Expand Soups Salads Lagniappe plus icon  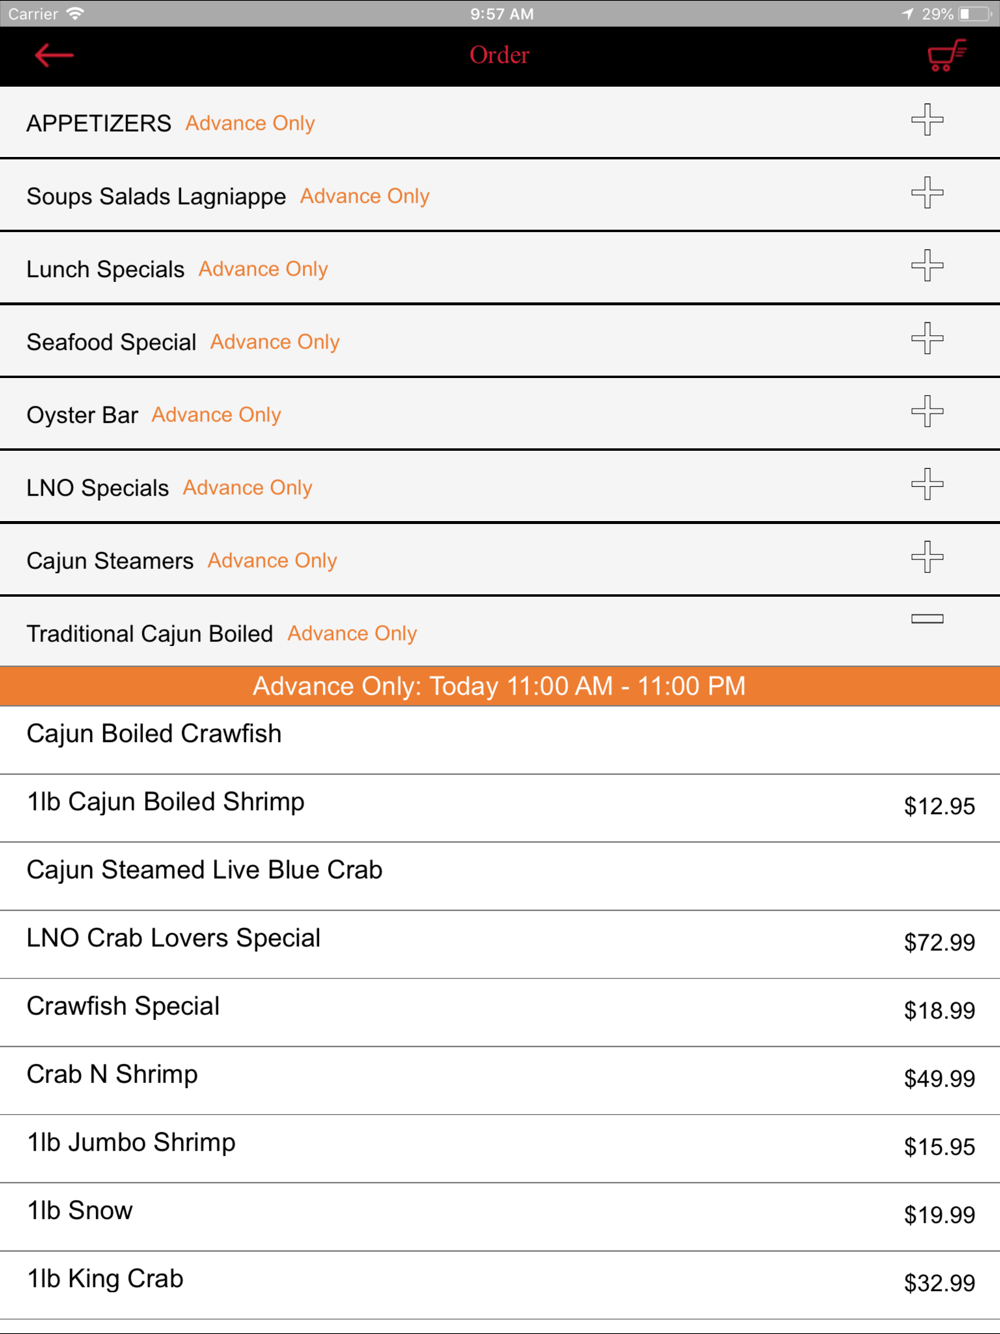pyautogui.click(x=927, y=193)
